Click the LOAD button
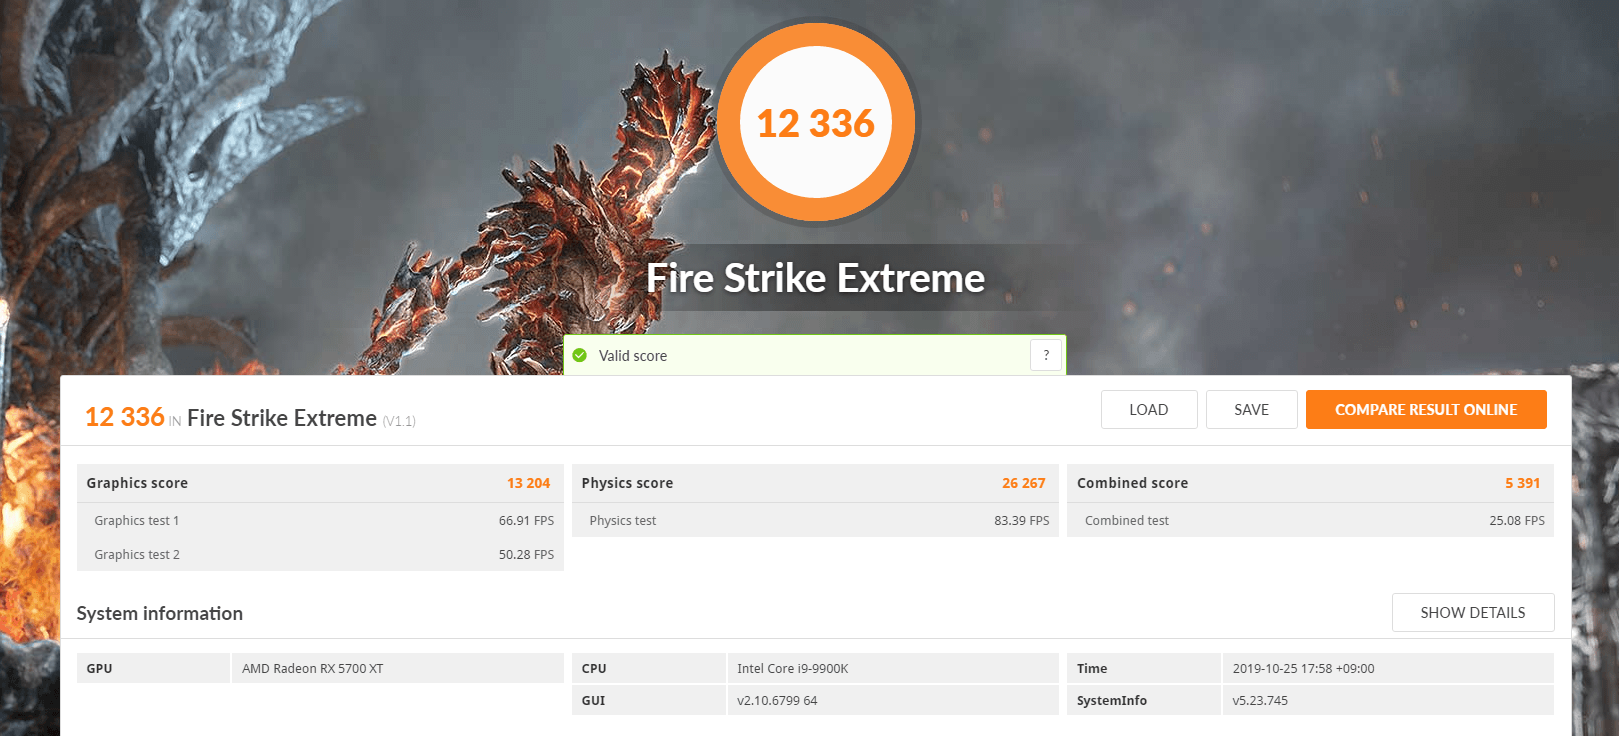 click(1149, 410)
